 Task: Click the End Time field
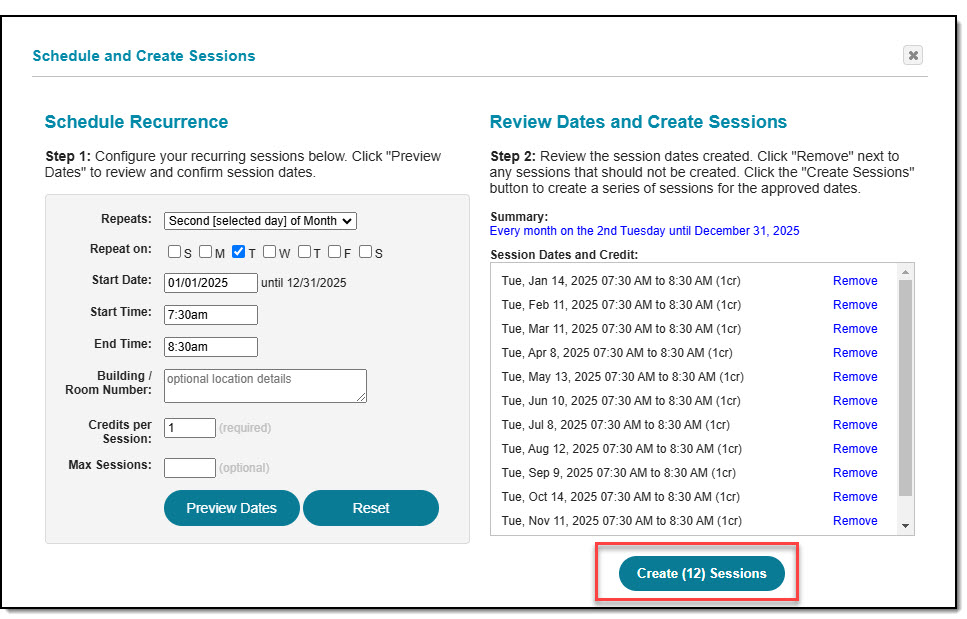211,347
